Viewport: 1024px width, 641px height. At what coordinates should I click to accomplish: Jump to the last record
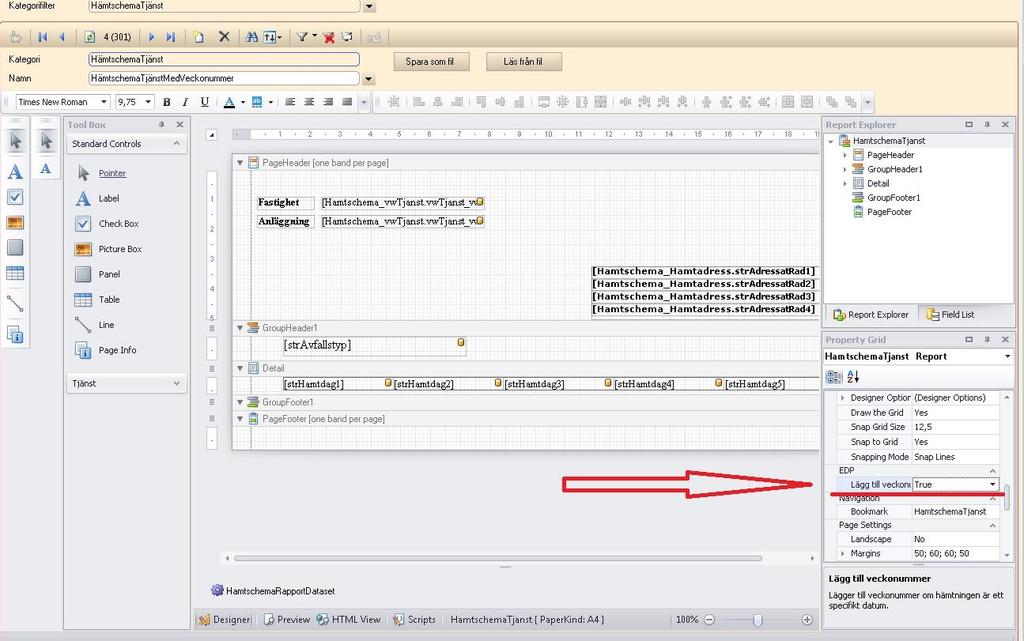tap(170, 37)
